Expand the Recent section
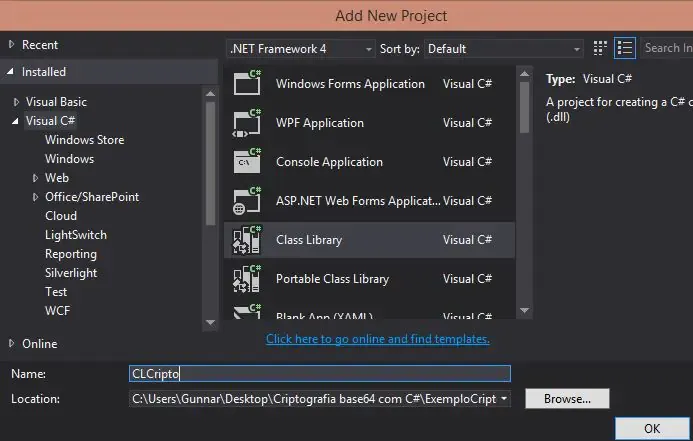The image size is (693, 441). pyautogui.click(x=11, y=44)
